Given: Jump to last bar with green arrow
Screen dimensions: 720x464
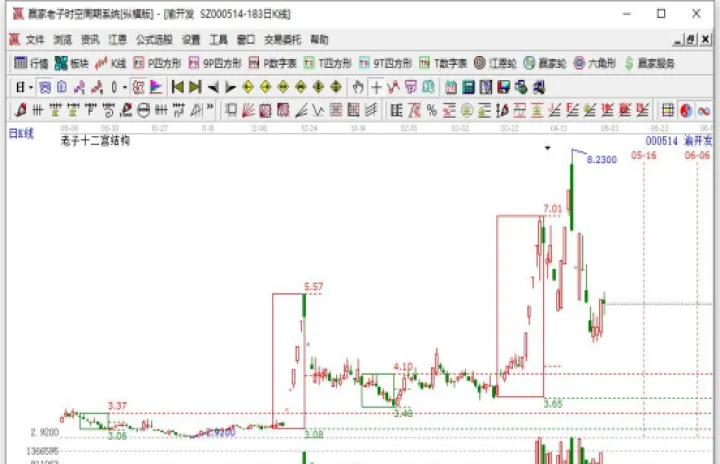Looking at the screenshot, I should click(x=195, y=87).
